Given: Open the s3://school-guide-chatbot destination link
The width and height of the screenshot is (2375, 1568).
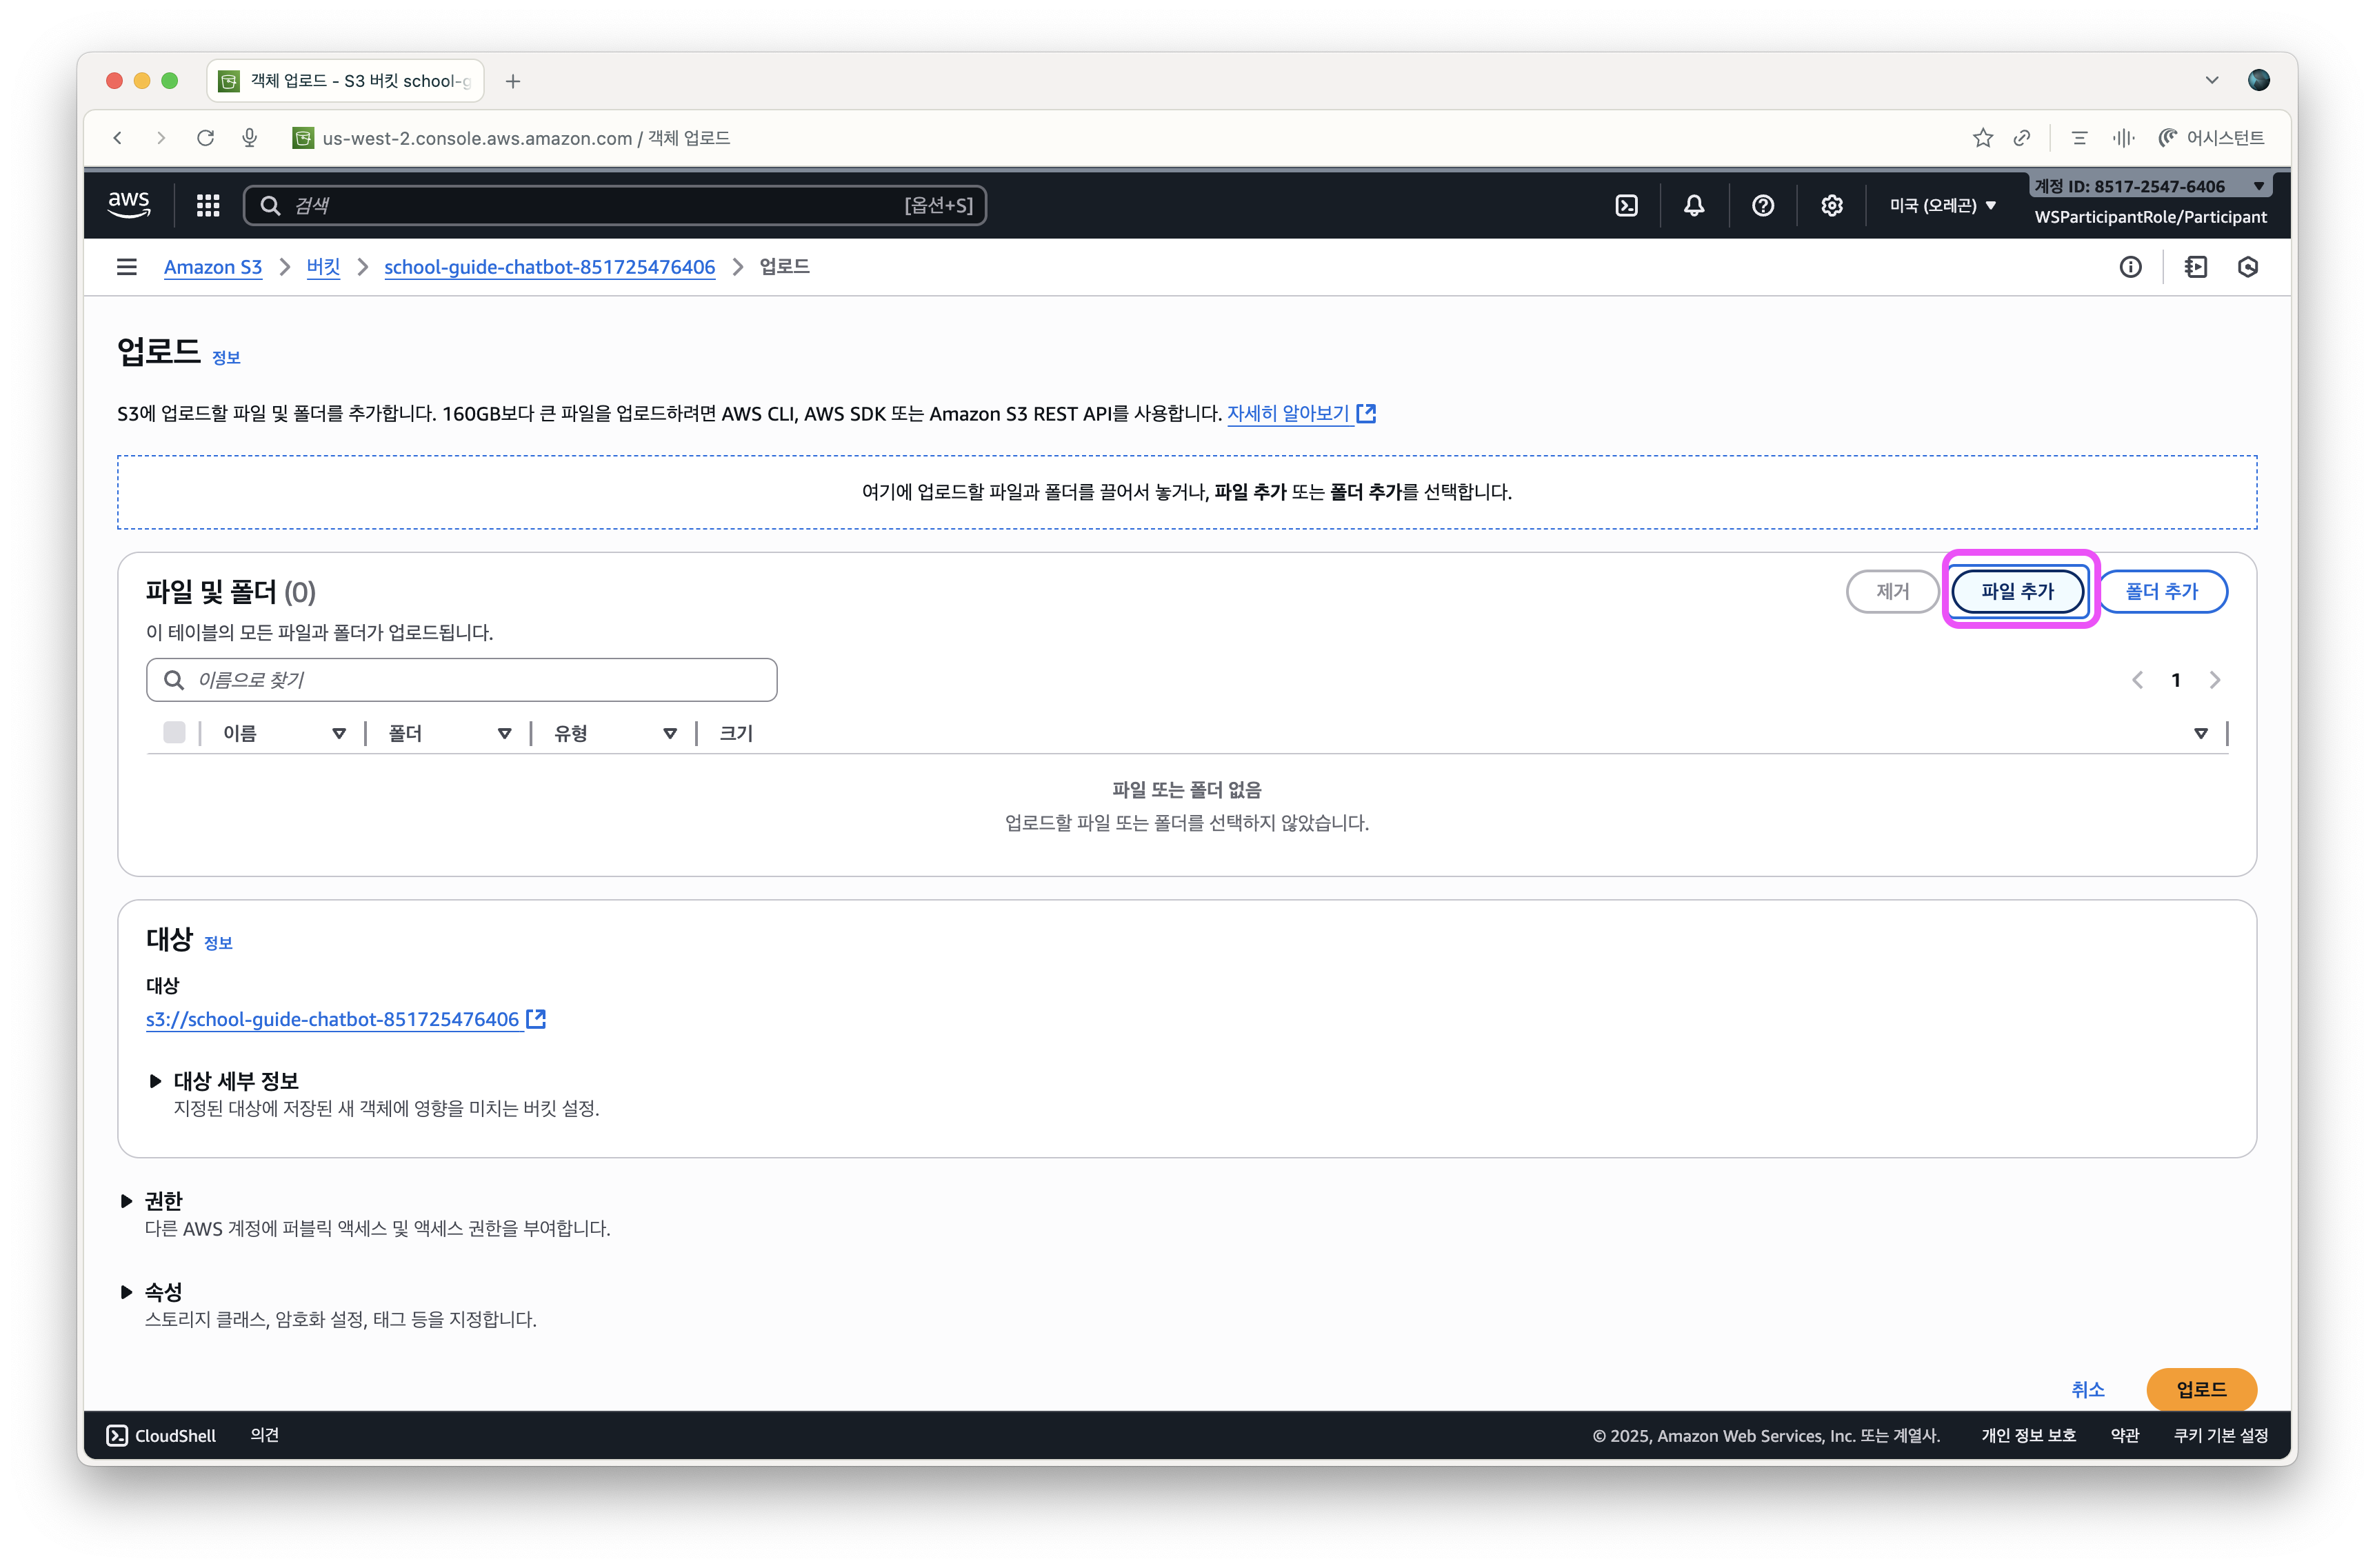Looking at the screenshot, I should [x=345, y=1019].
